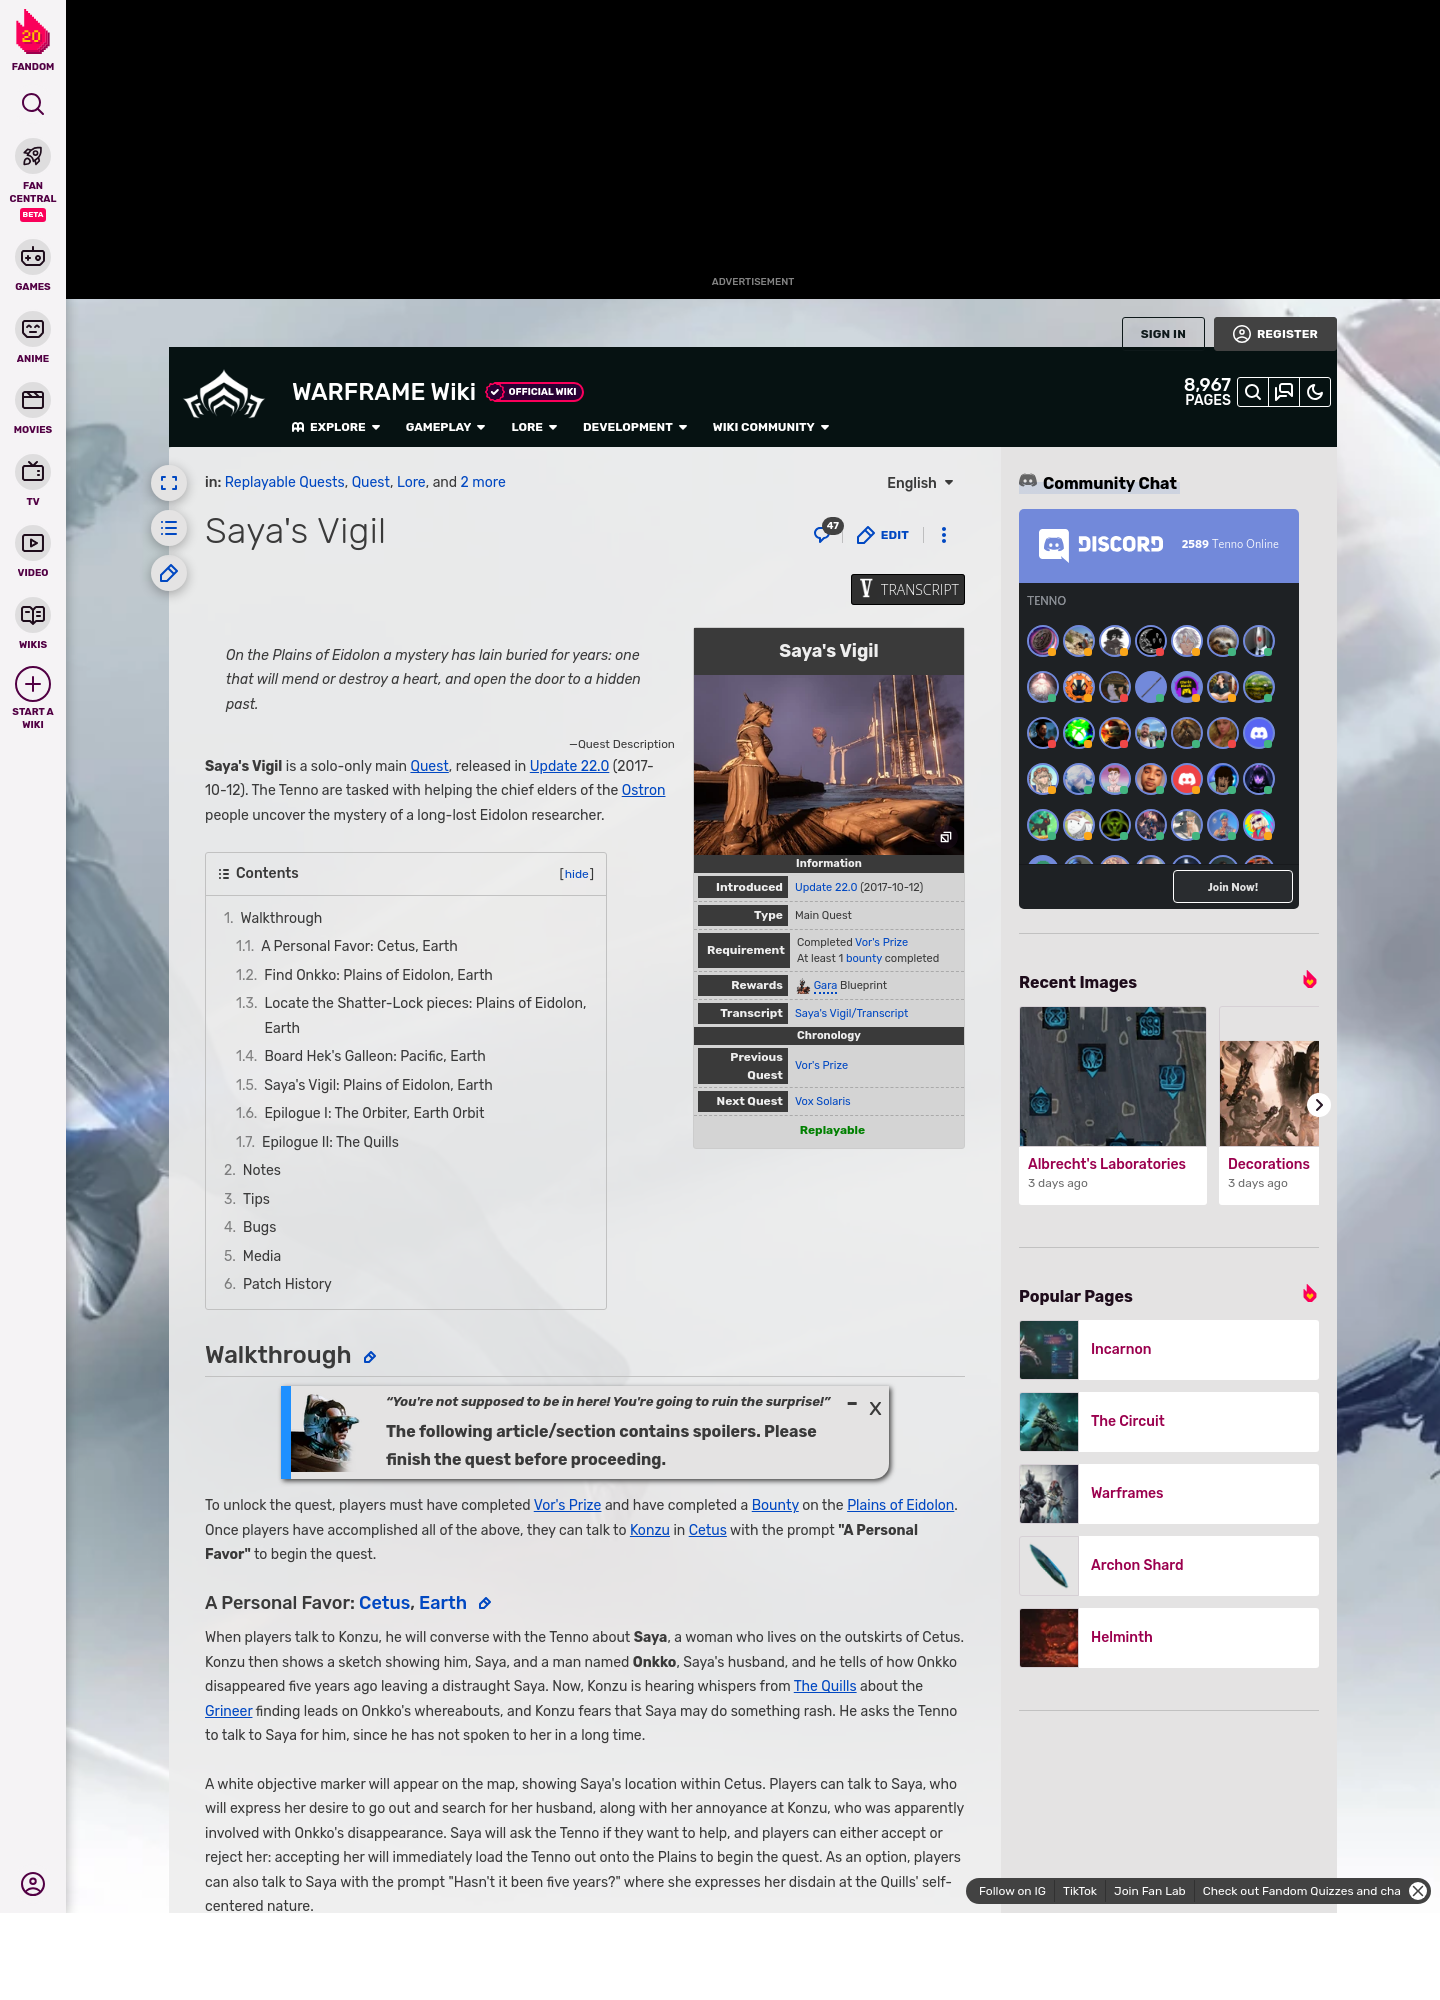Open the GAMEPLAY dropdown menu
Viewport: 1440px width, 2000px height.
pyautogui.click(x=445, y=427)
